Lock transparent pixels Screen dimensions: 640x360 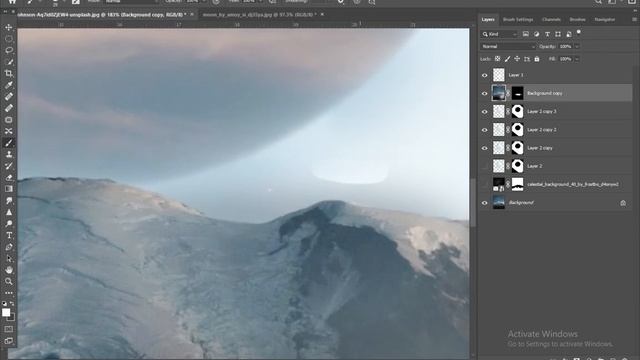point(497,59)
